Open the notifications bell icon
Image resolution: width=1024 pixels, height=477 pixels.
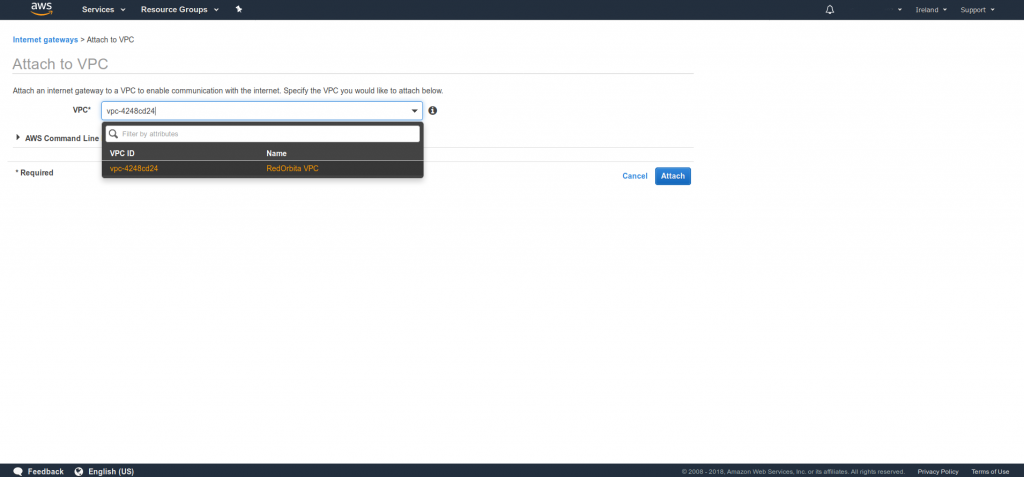829,10
